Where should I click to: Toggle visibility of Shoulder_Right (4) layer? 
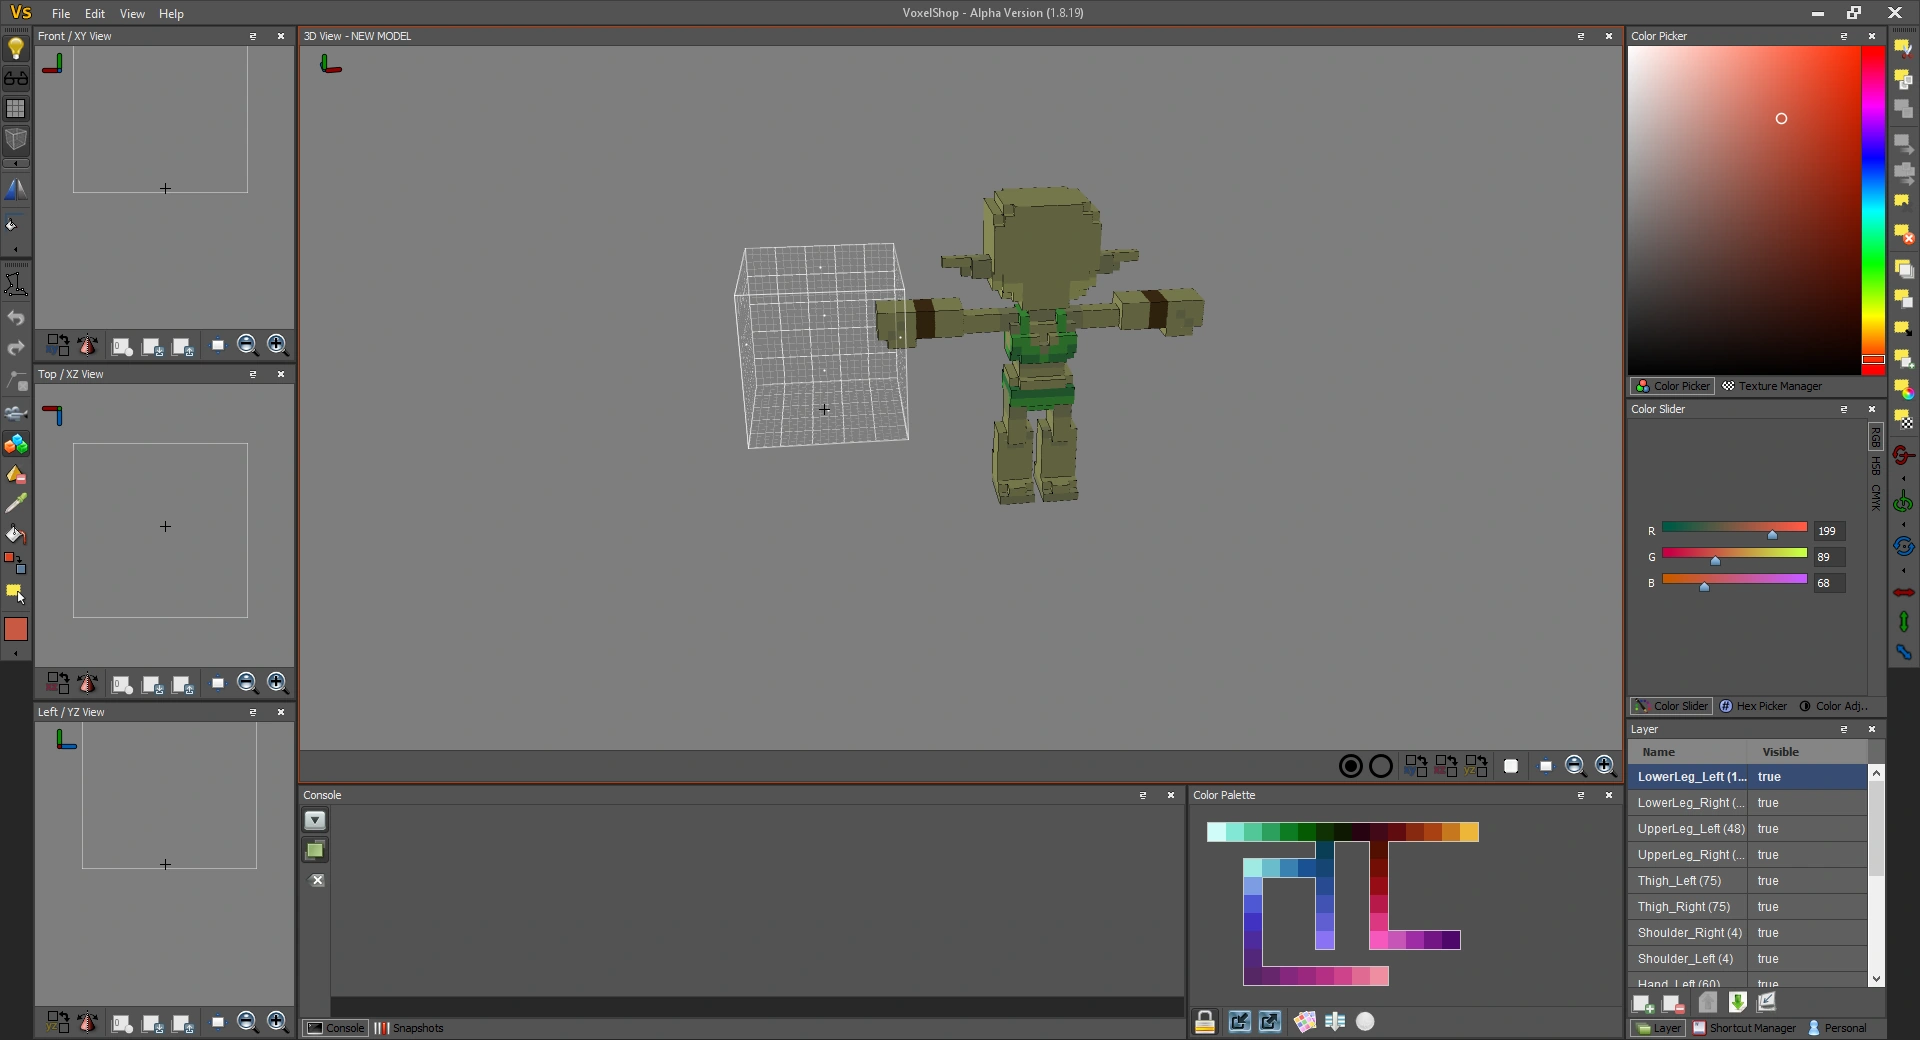point(1808,933)
